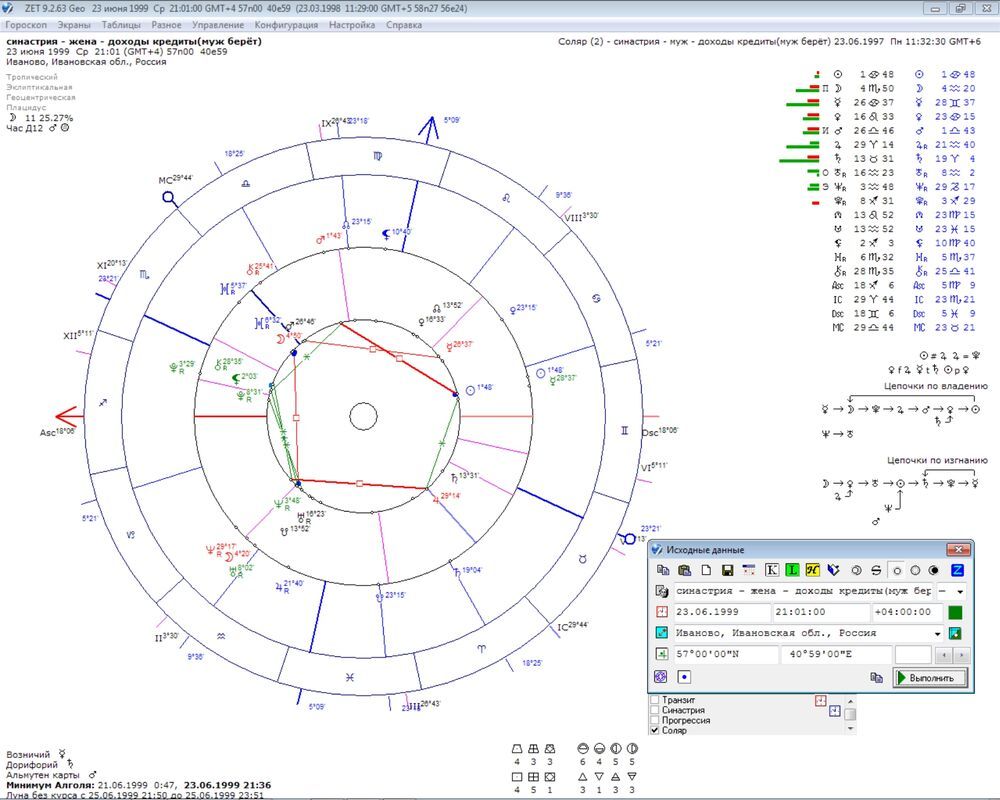Check the Синастрия option
This screenshot has width=1000, height=800.
(655, 710)
